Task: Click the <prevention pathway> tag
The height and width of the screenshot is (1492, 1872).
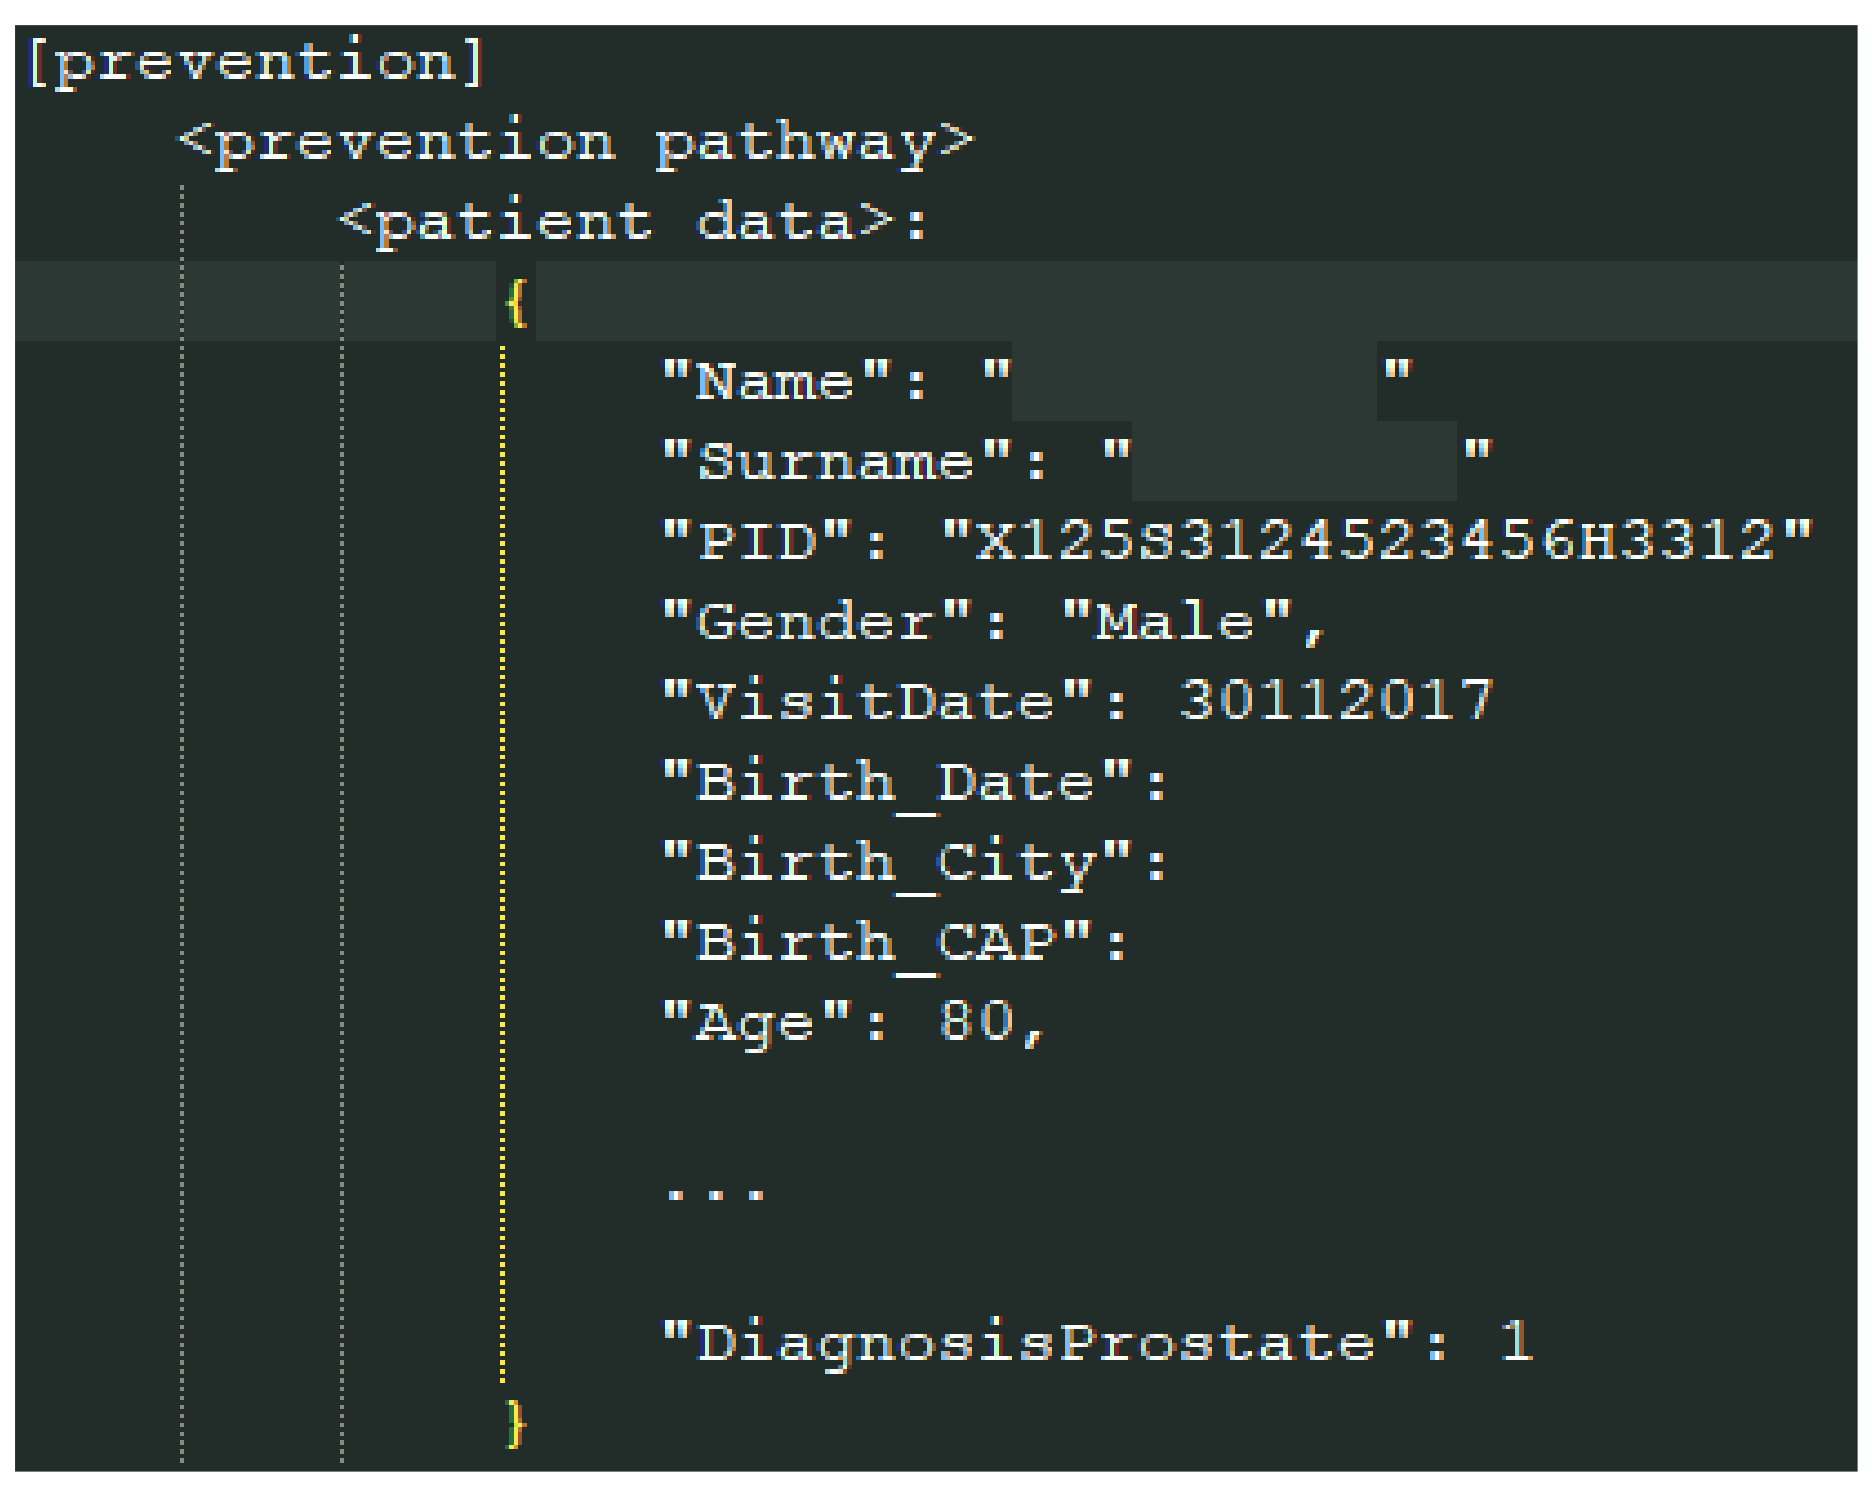Action: tap(575, 142)
